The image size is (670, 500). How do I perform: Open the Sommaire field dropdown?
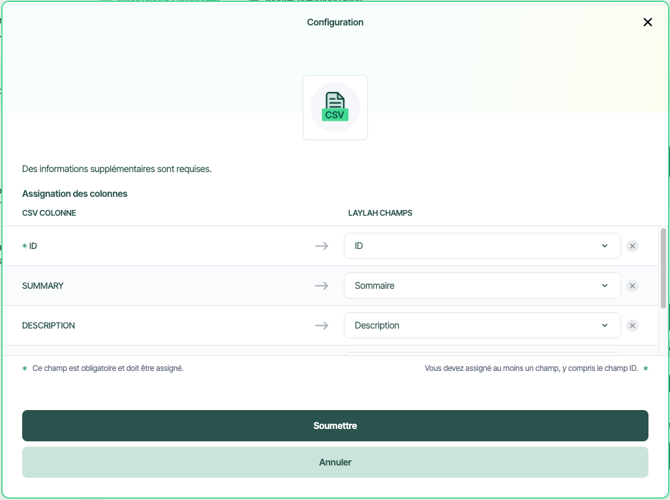tap(482, 285)
